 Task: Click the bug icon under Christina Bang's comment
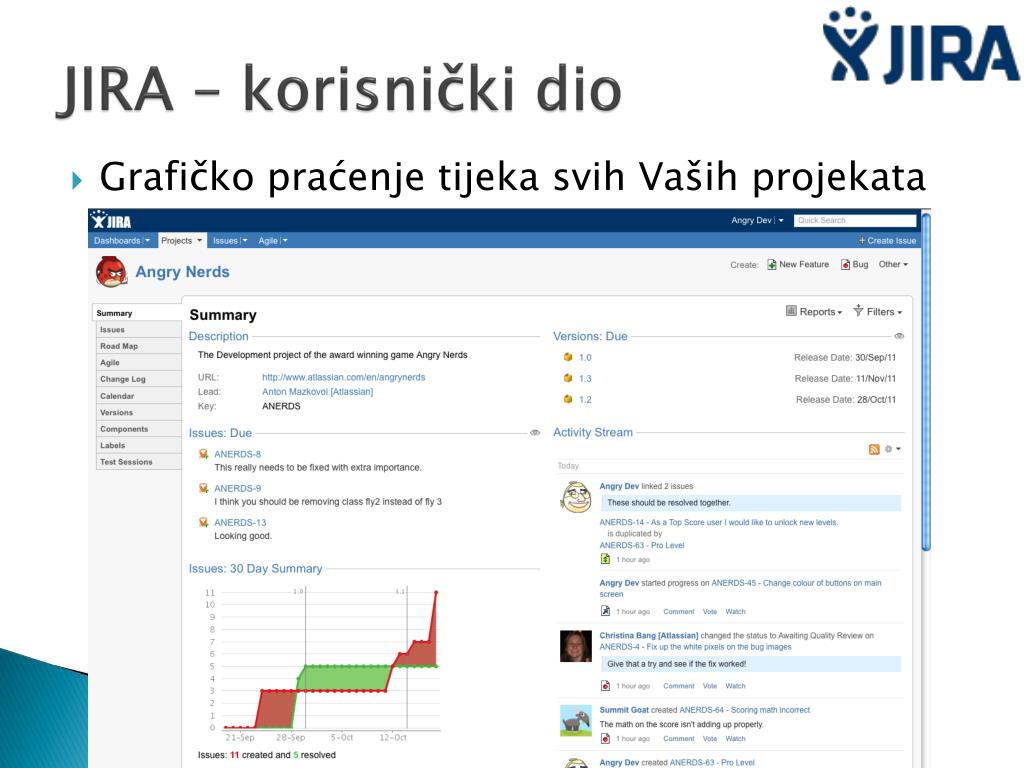point(605,686)
